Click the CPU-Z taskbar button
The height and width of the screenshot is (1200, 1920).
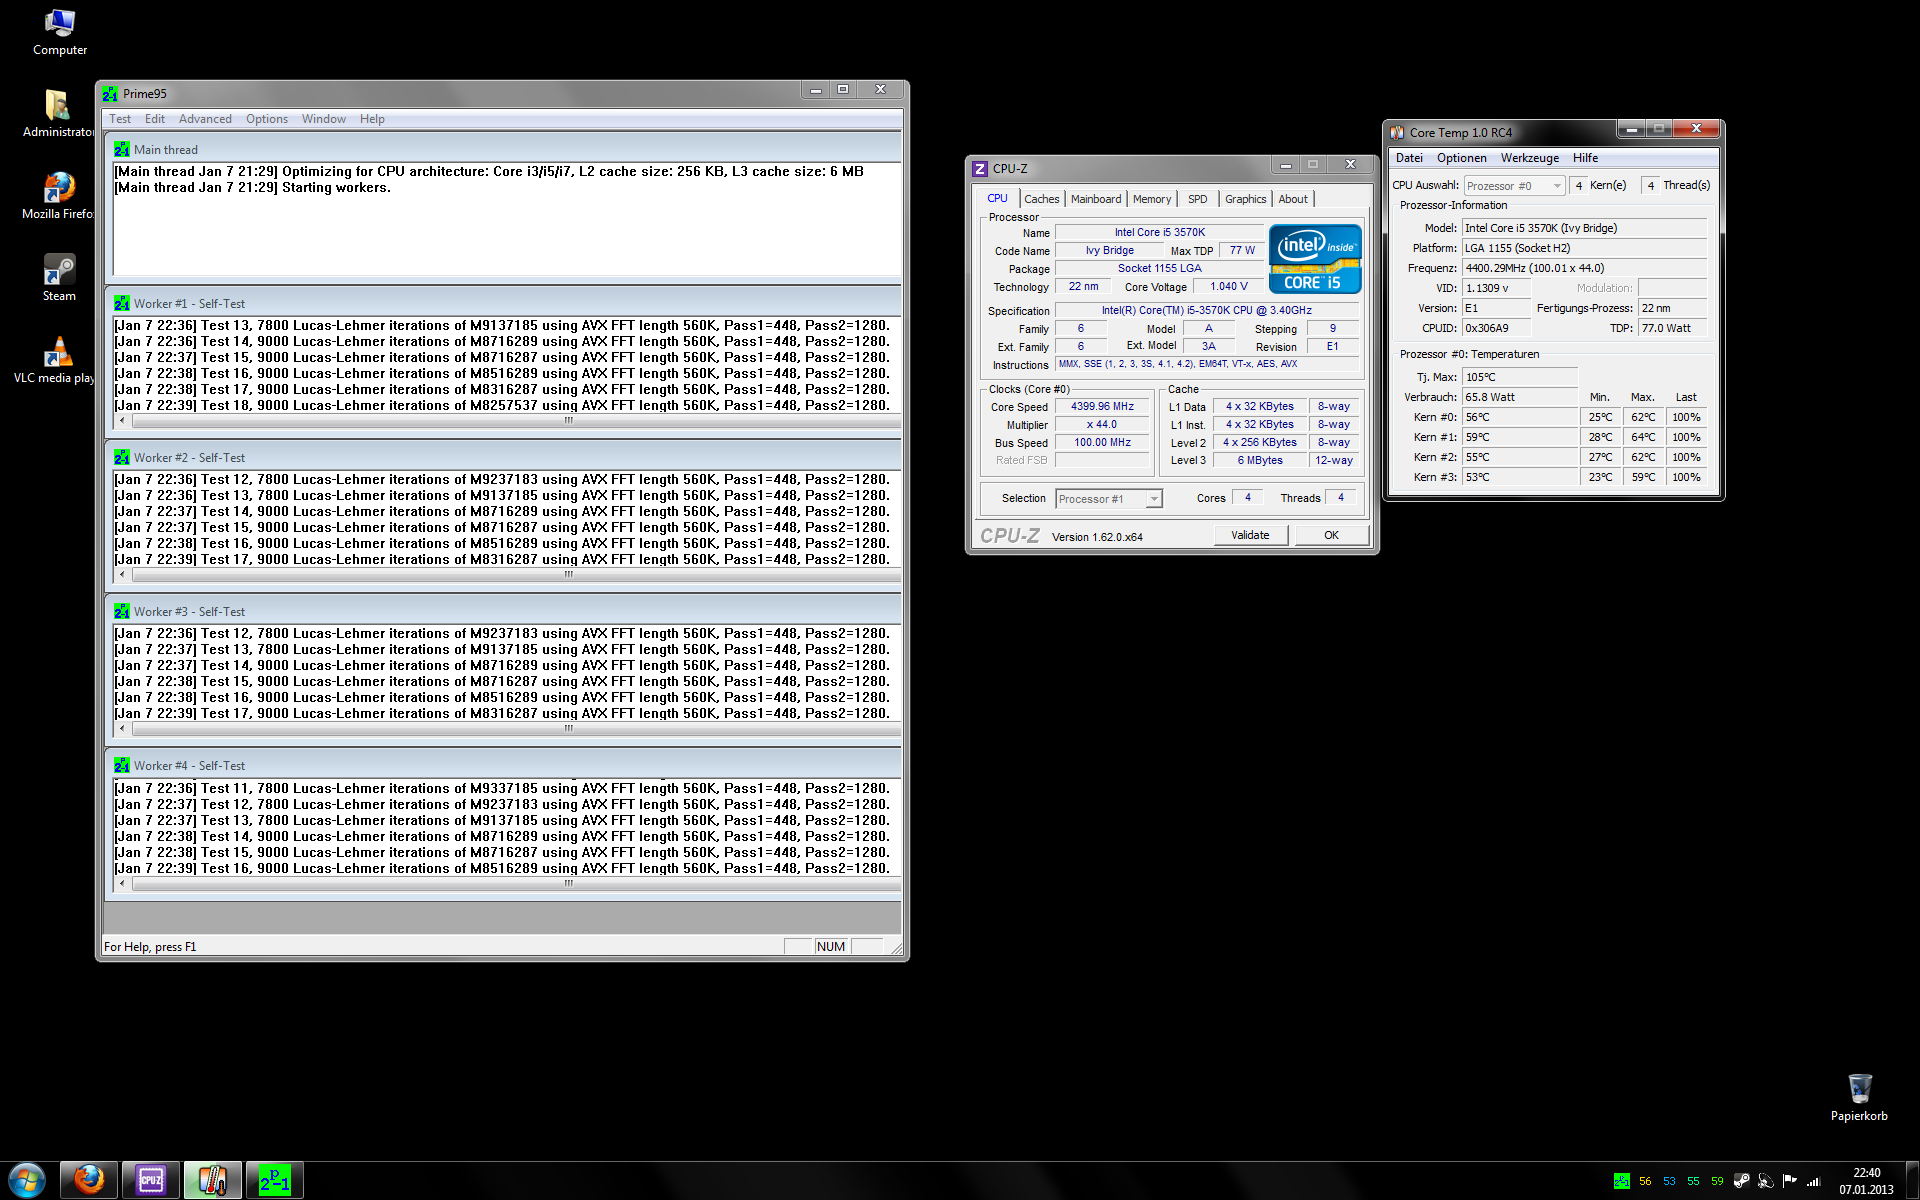pos(151,1180)
